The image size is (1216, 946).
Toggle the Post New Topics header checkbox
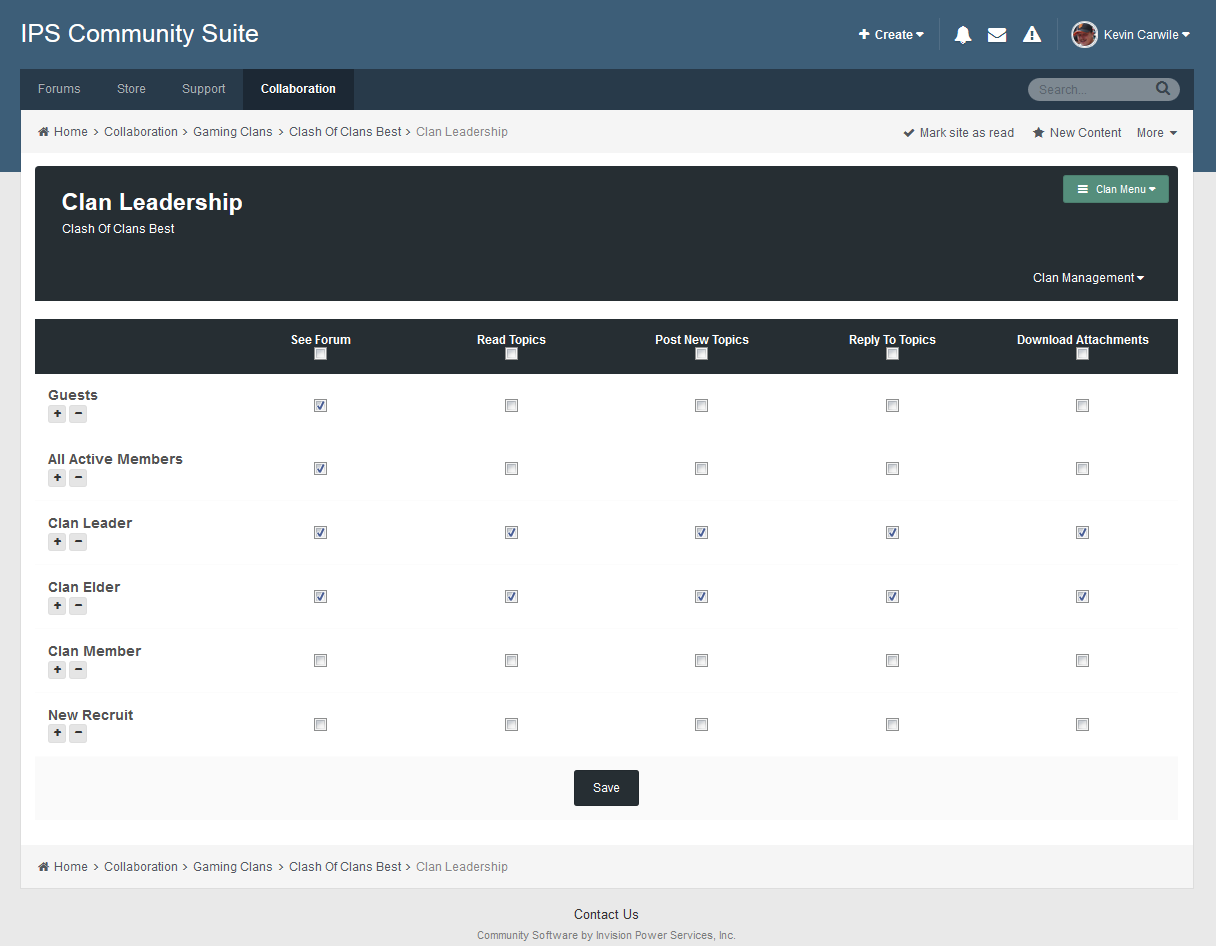point(701,354)
